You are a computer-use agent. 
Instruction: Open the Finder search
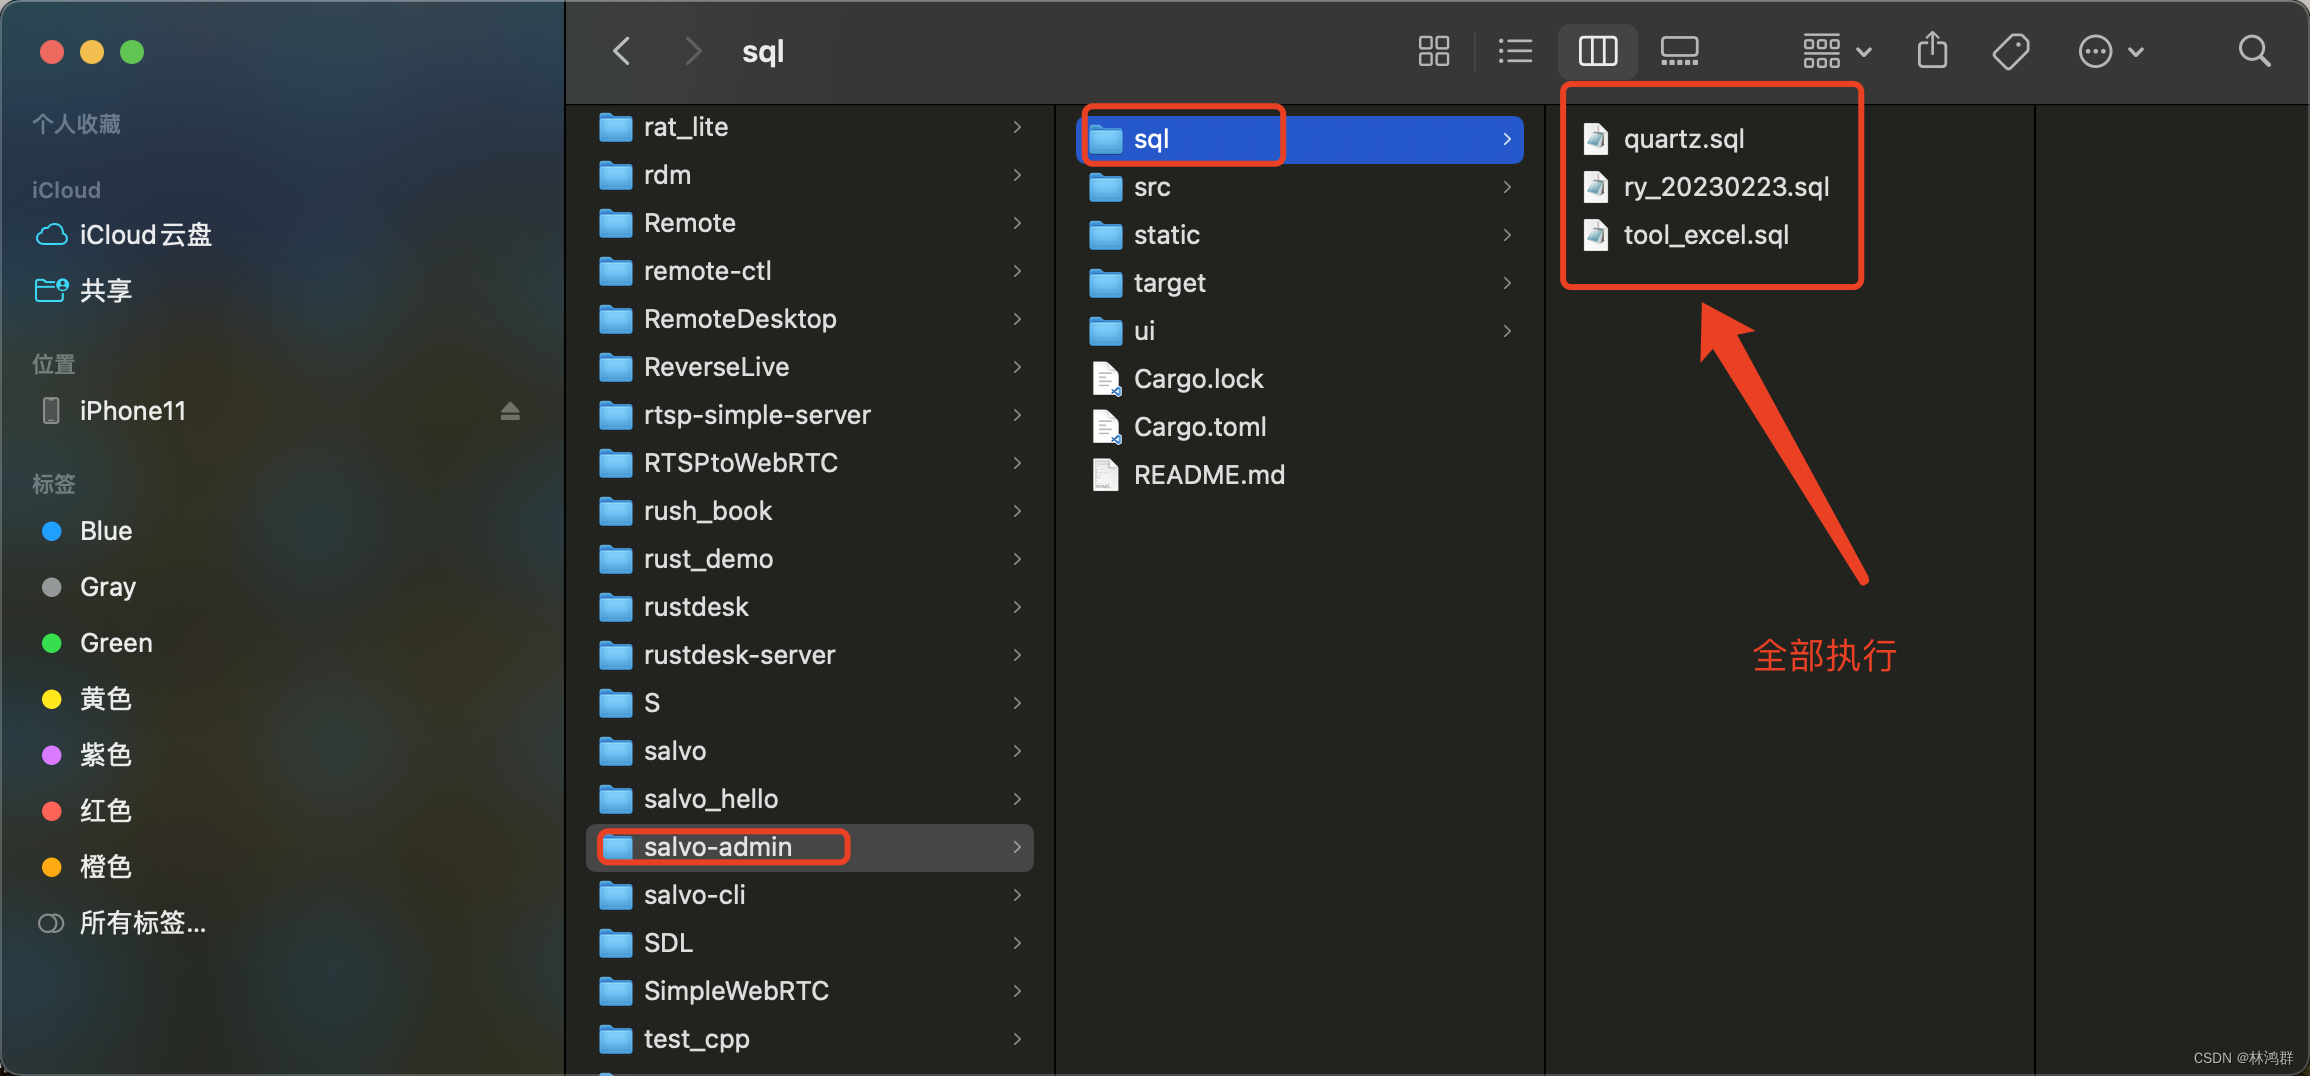[2254, 51]
